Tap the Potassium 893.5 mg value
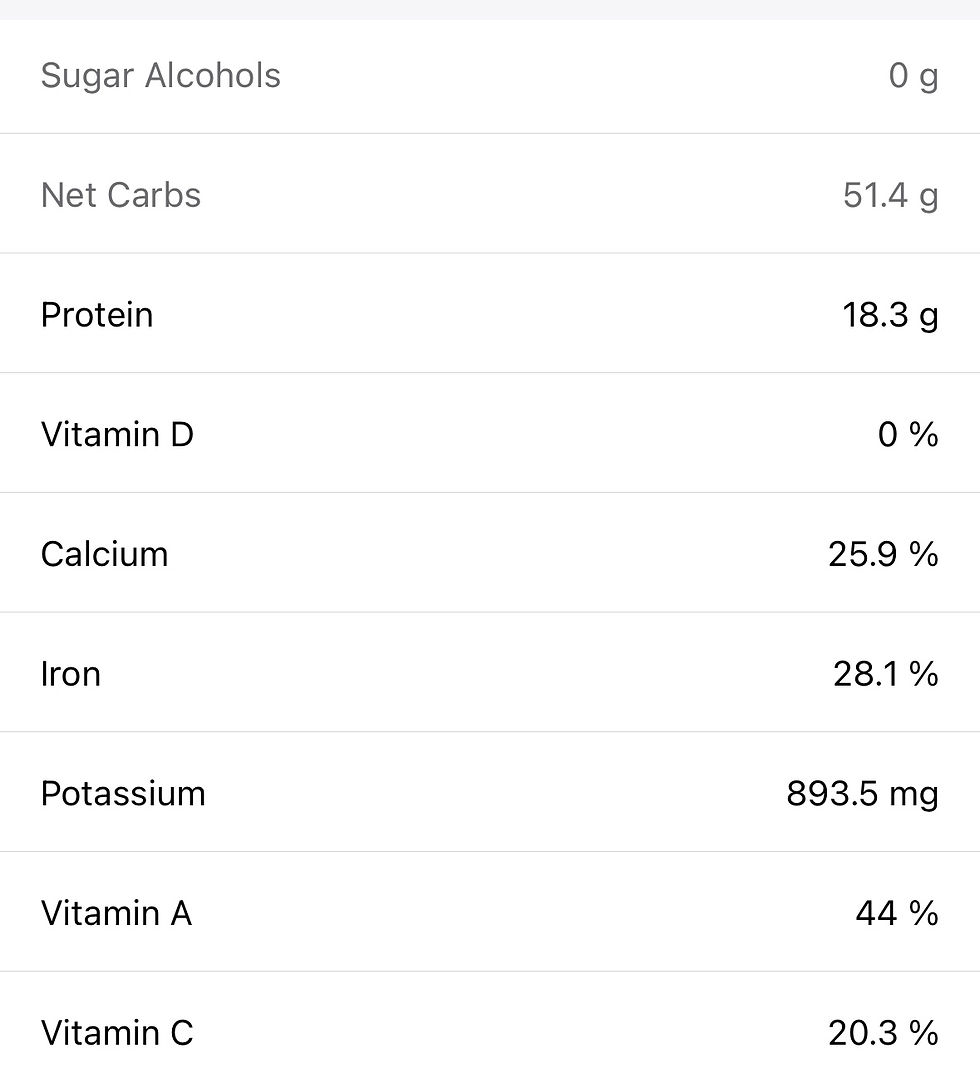Viewport: 980px width, 1087px height. click(x=863, y=794)
